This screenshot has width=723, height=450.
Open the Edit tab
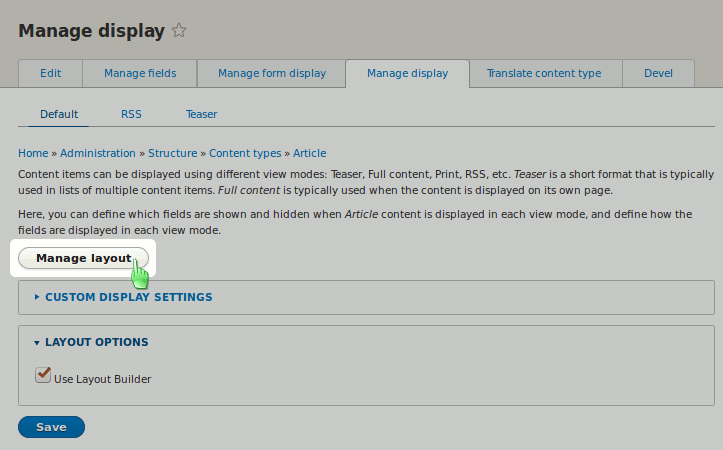(x=51, y=73)
